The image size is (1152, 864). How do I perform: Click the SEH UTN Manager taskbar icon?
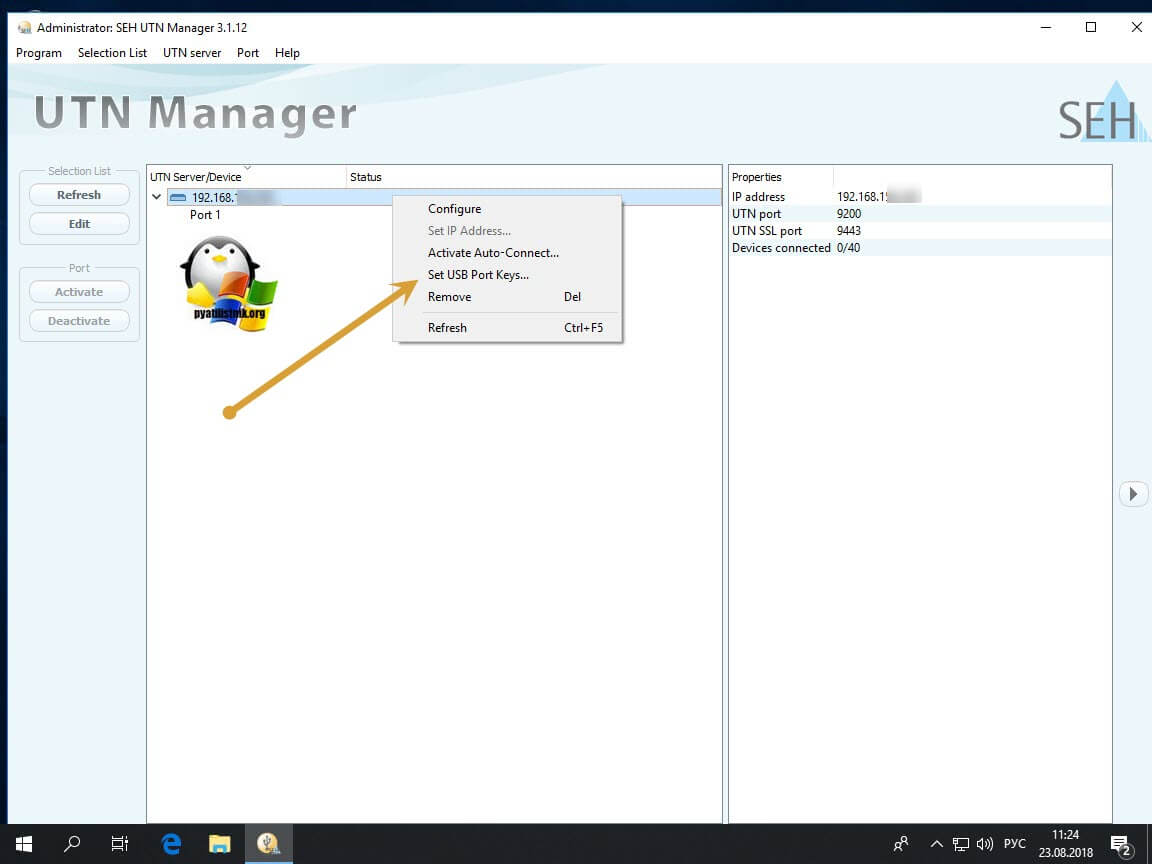tap(268, 843)
